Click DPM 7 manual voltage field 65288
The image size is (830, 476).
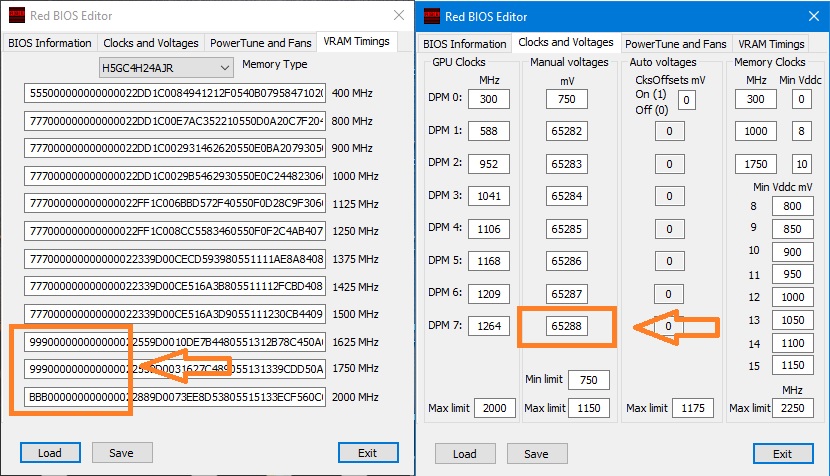coord(567,326)
